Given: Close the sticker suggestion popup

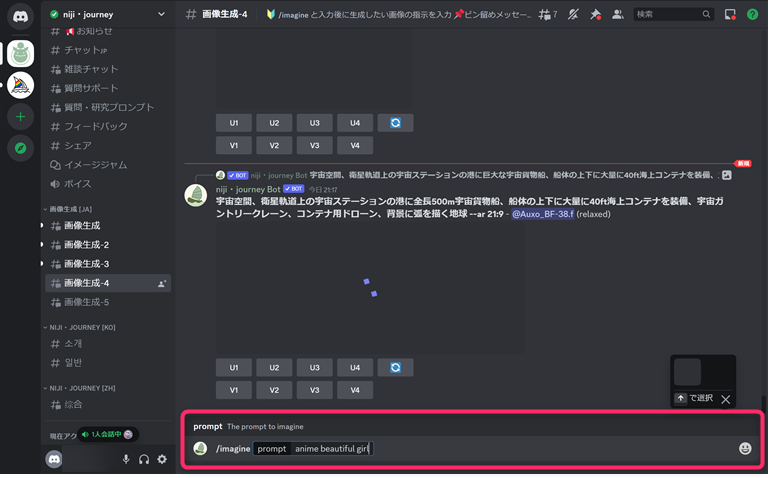Looking at the screenshot, I should (x=725, y=399).
